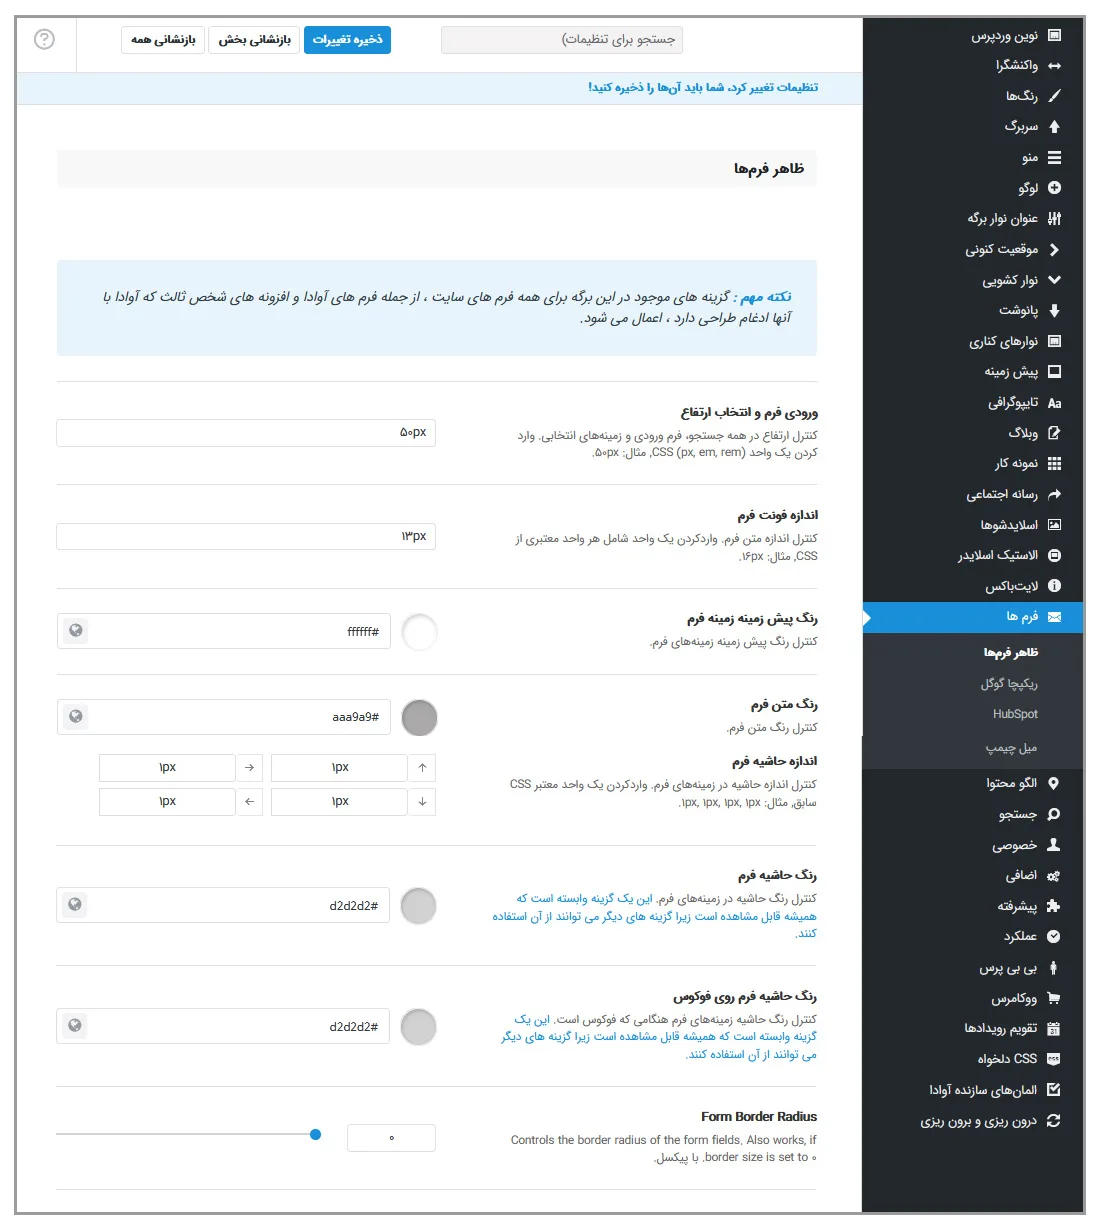The width and height of the screenshot is (1100, 1231).
Task: Click globe icon in text color field
Action: click(x=75, y=717)
